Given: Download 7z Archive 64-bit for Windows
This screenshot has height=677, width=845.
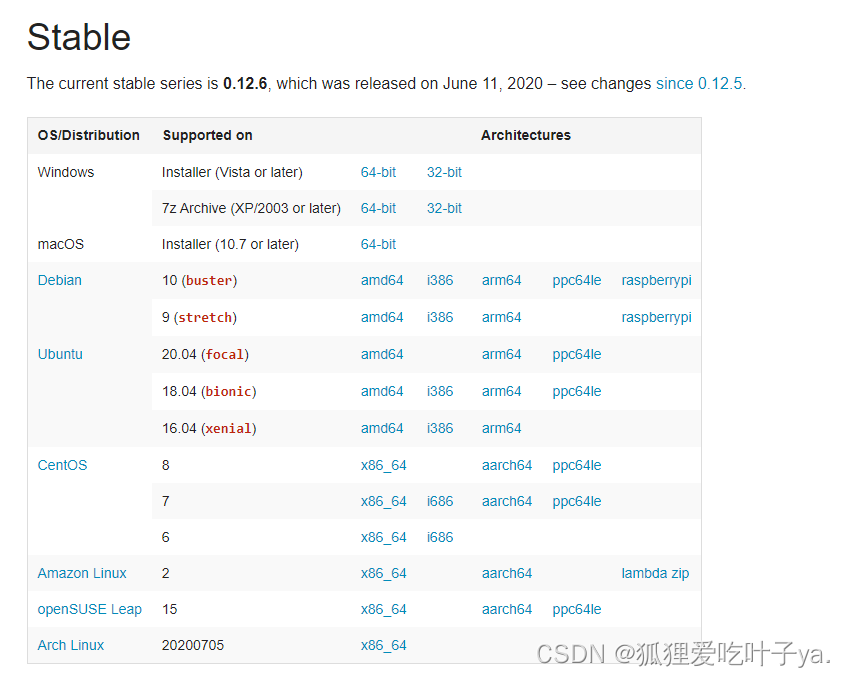Looking at the screenshot, I should point(378,208).
